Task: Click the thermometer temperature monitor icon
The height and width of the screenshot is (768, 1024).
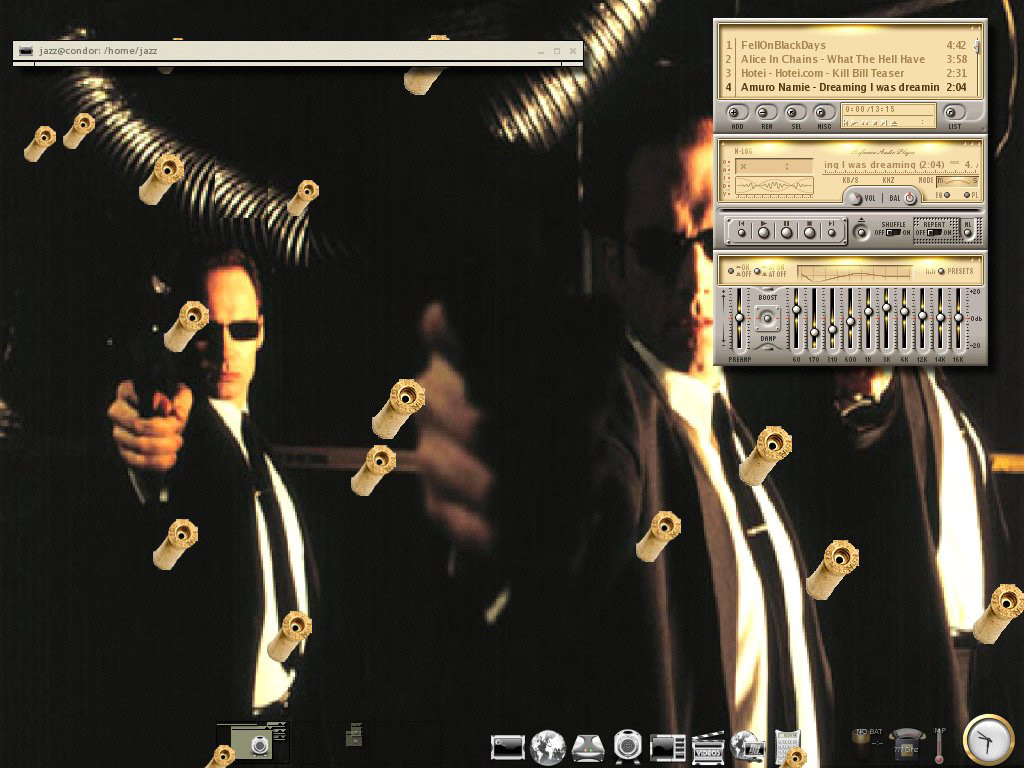Action: coord(940,744)
